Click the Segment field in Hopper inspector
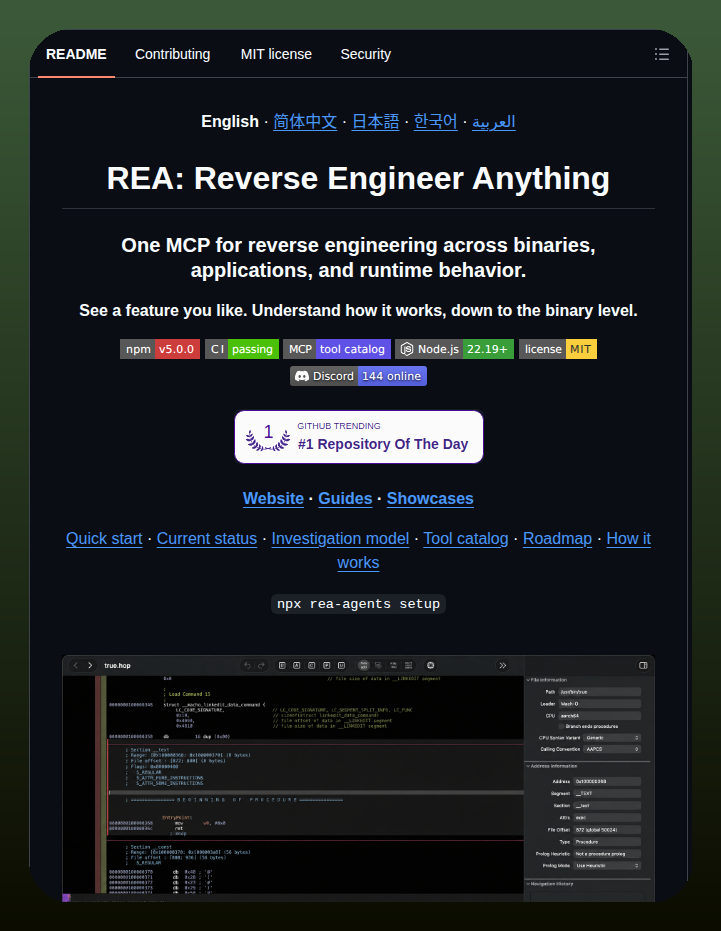The image size is (721, 931). click(608, 793)
